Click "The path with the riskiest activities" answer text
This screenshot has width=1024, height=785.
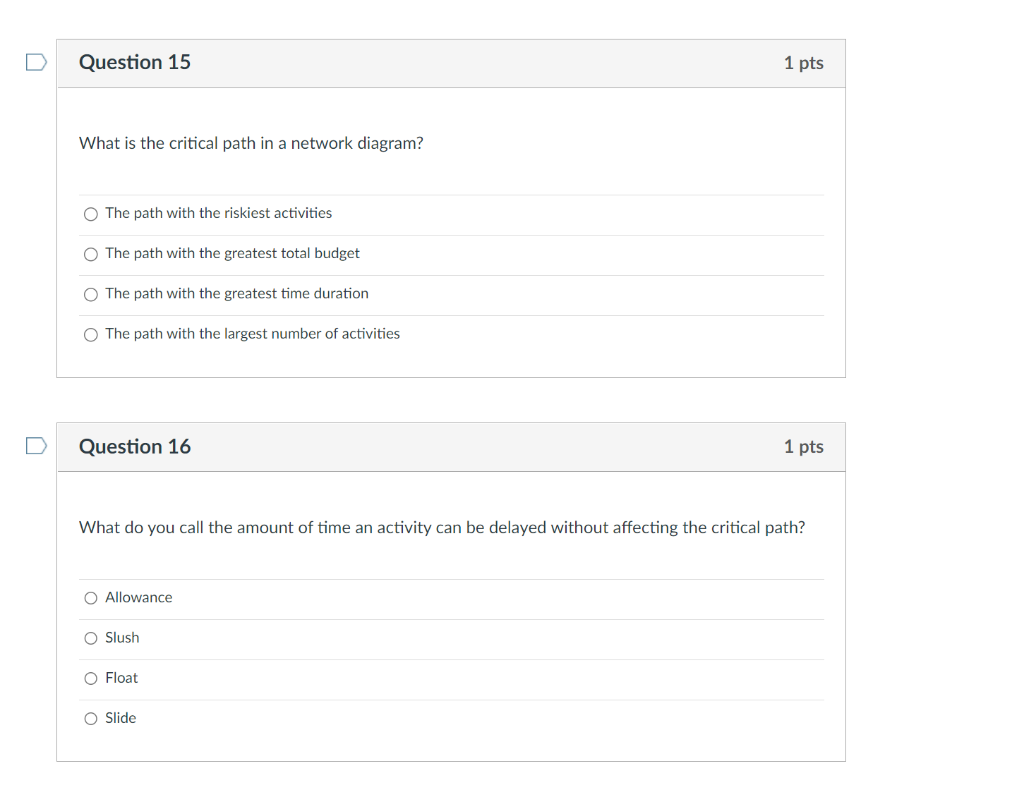(218, 213)
